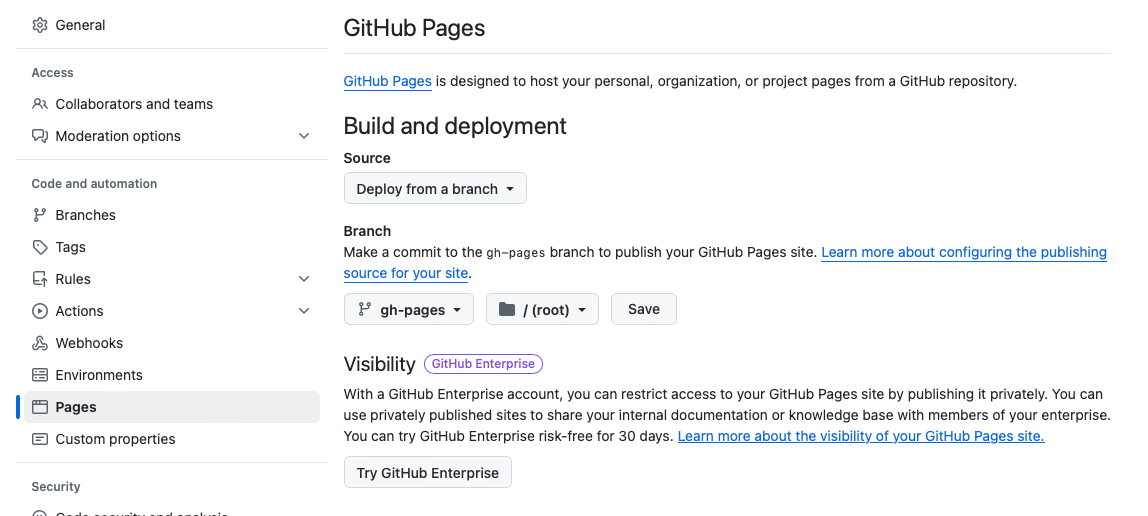
Task: Click the Moderation options comment icon
Action: 40,136
